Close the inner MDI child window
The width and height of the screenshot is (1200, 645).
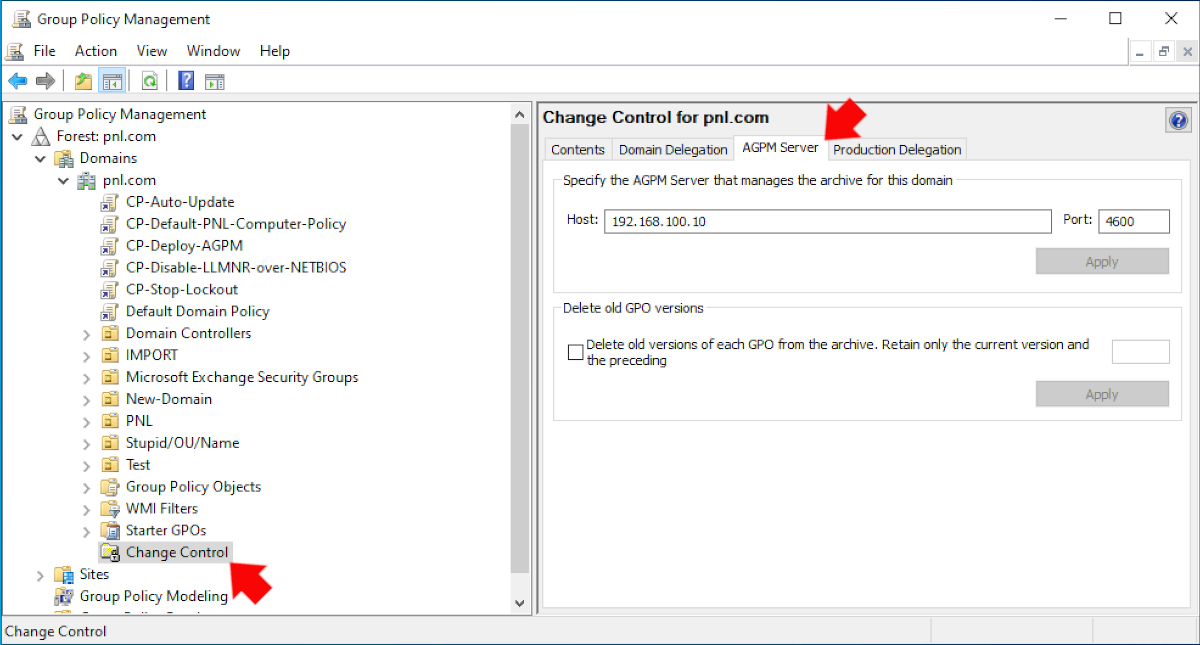pyautogui.click(x=1186, y=51)
